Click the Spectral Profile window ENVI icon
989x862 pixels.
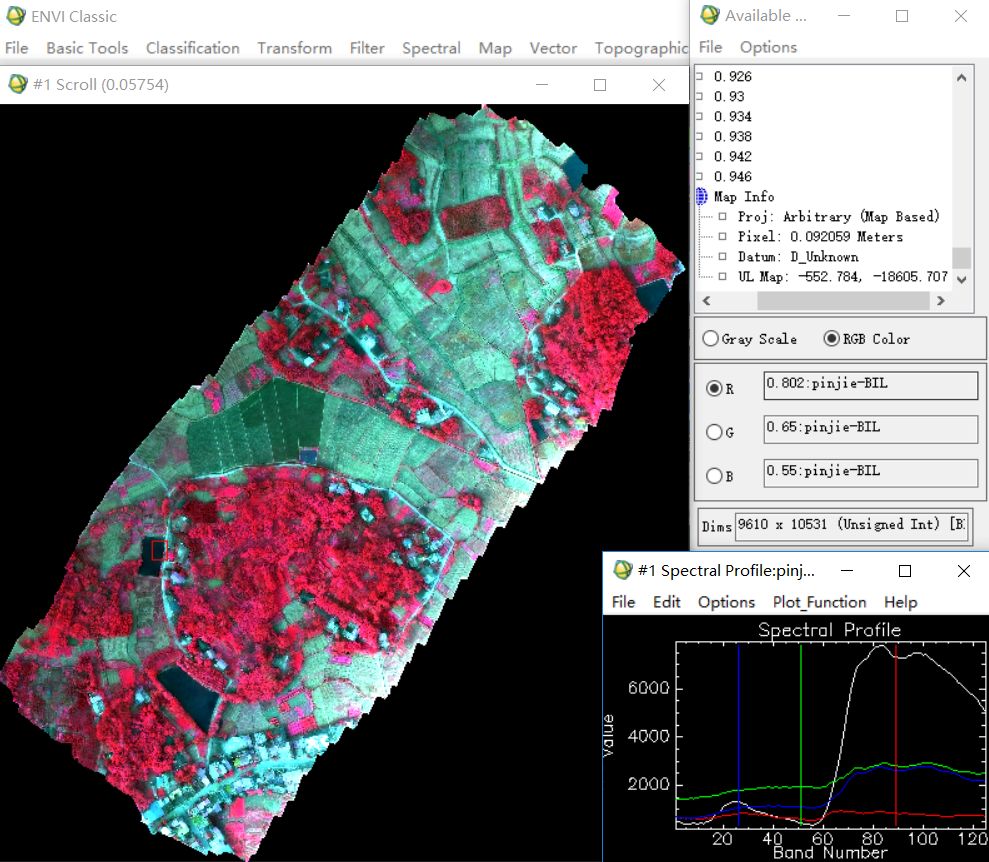tap(622, 571)
